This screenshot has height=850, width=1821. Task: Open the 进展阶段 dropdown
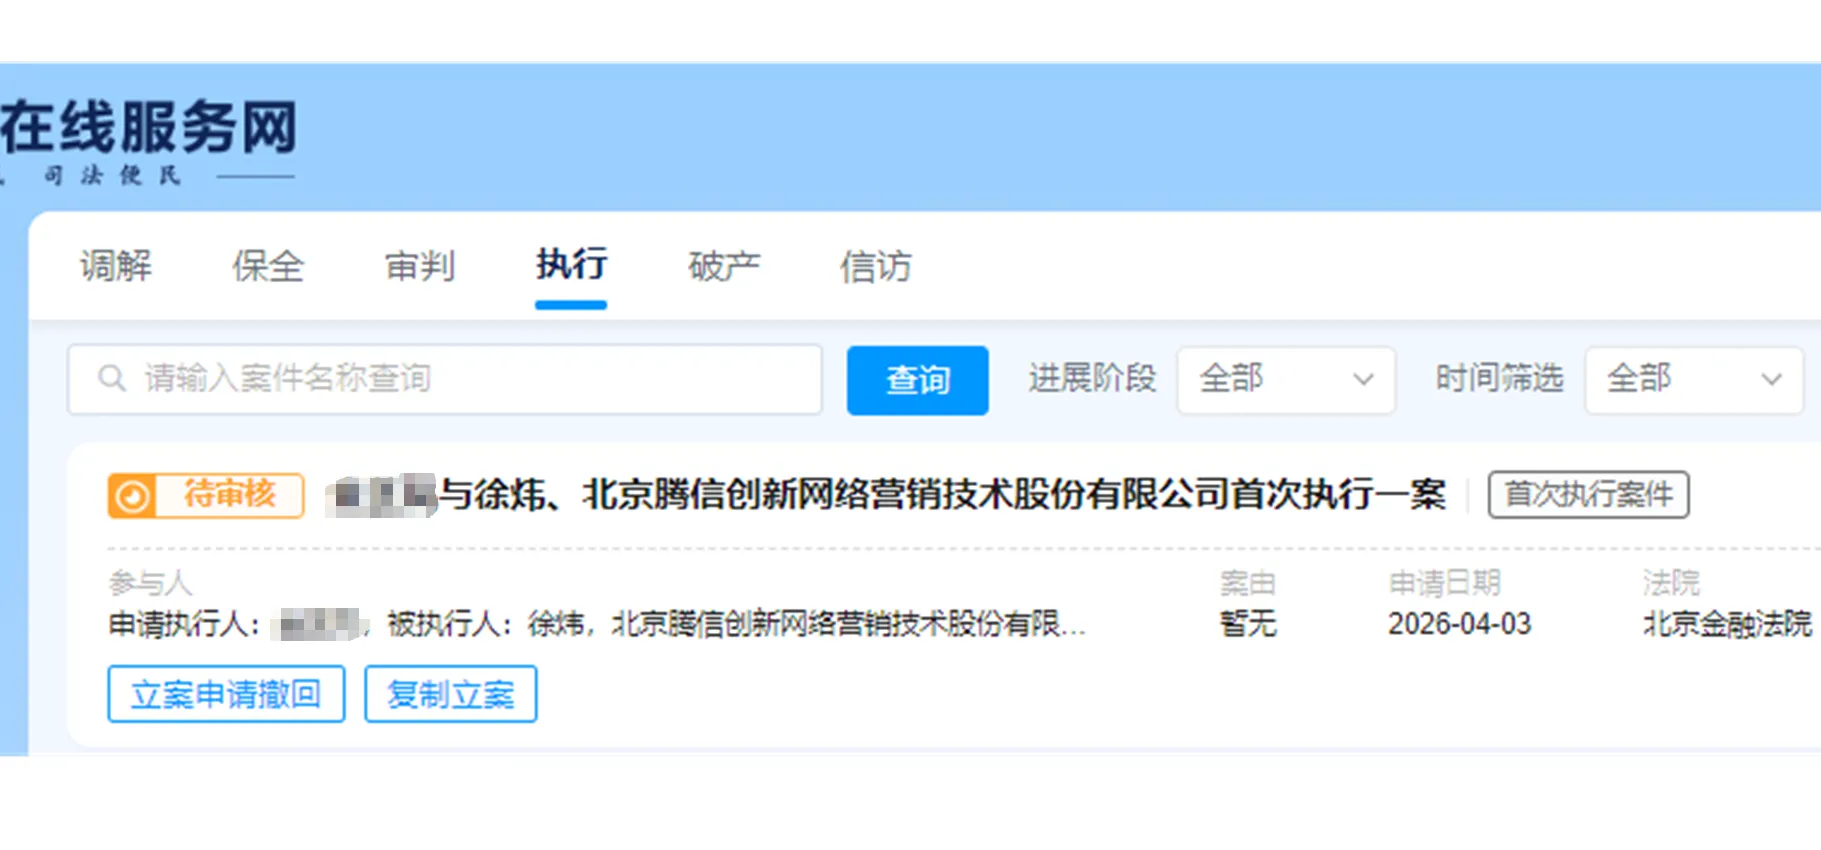1286,379
